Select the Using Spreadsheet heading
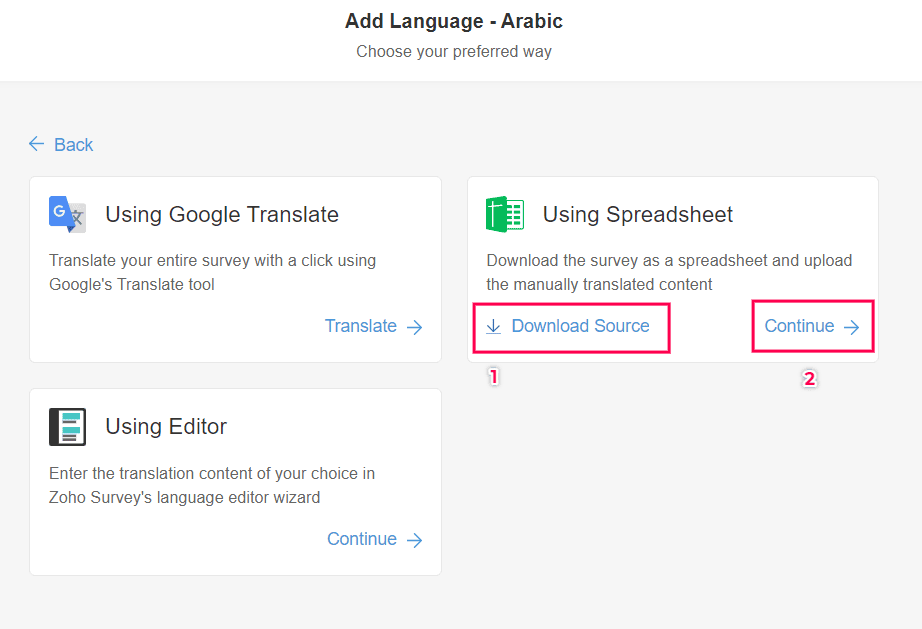The height and width of the screenshot is (629, 922). (x=638, y=214)
